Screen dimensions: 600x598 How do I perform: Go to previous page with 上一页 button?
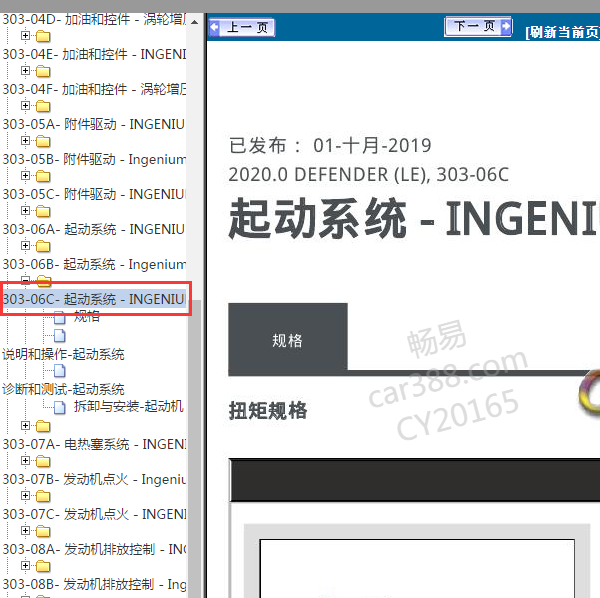242,27
